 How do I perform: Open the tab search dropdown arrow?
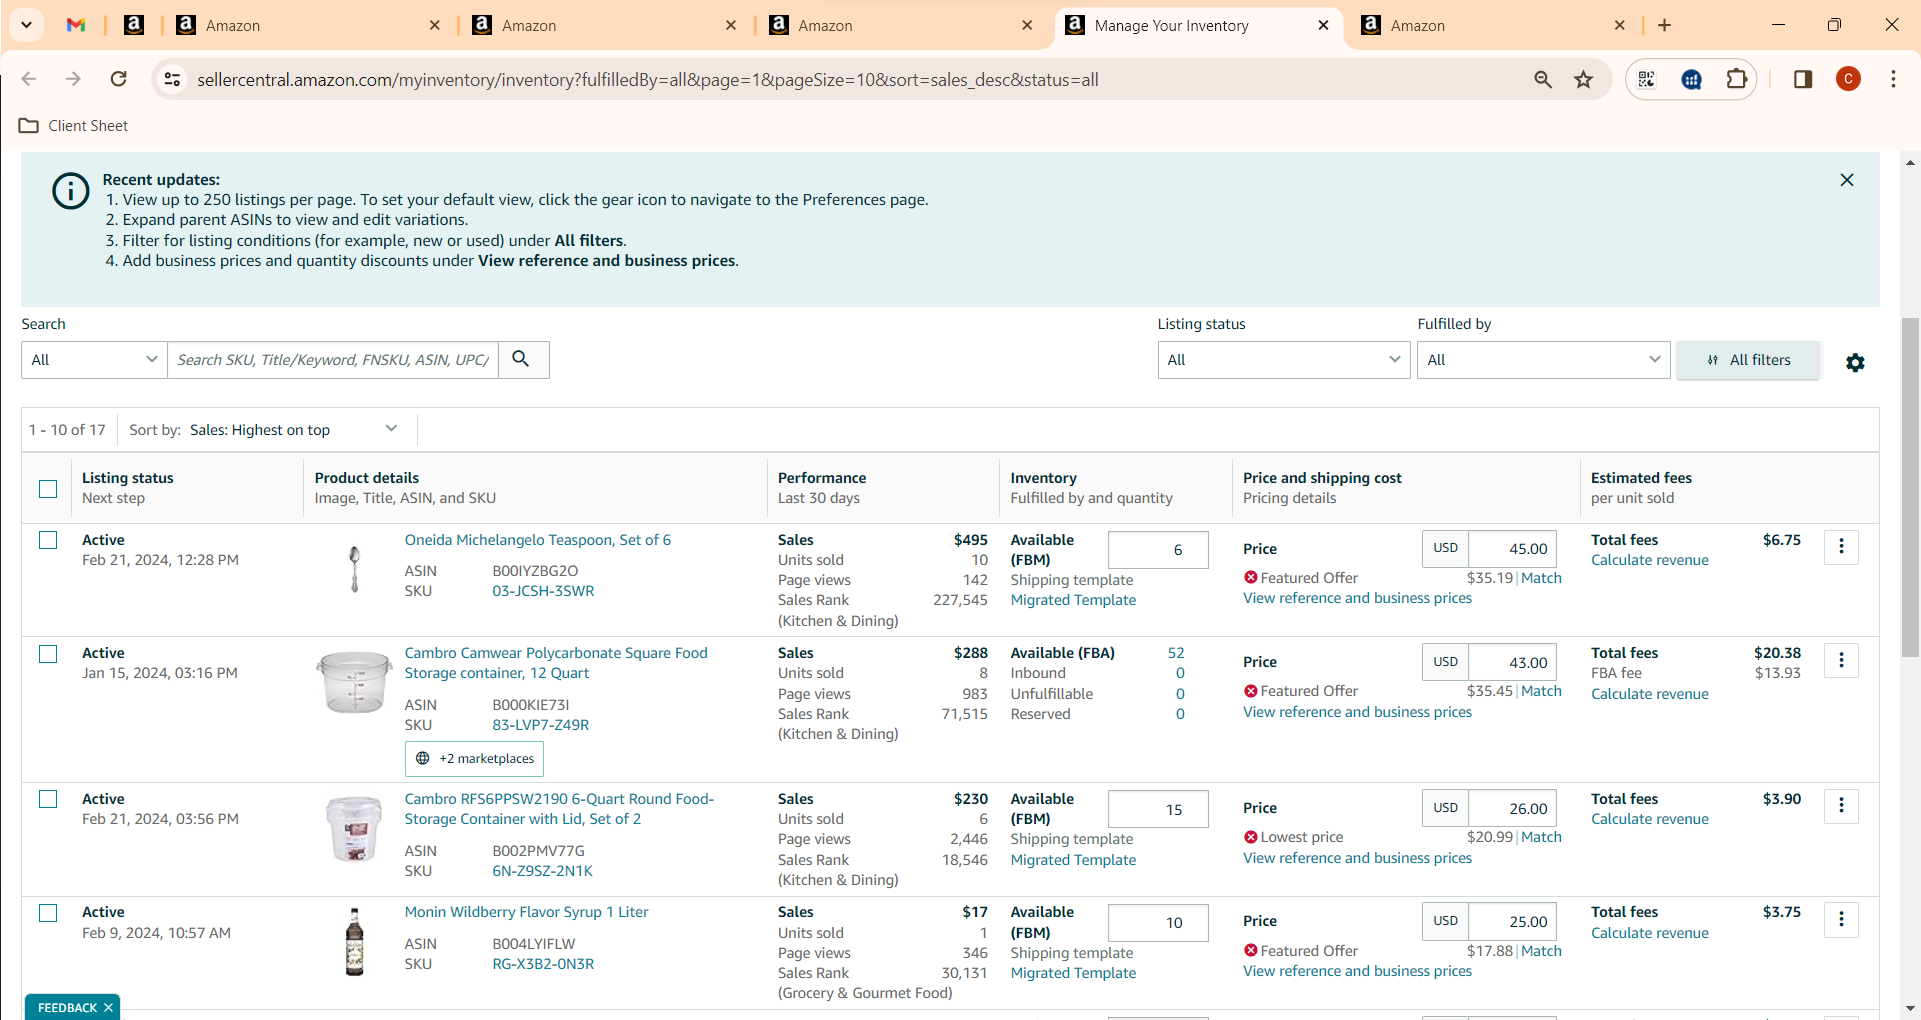click(26, 25)
